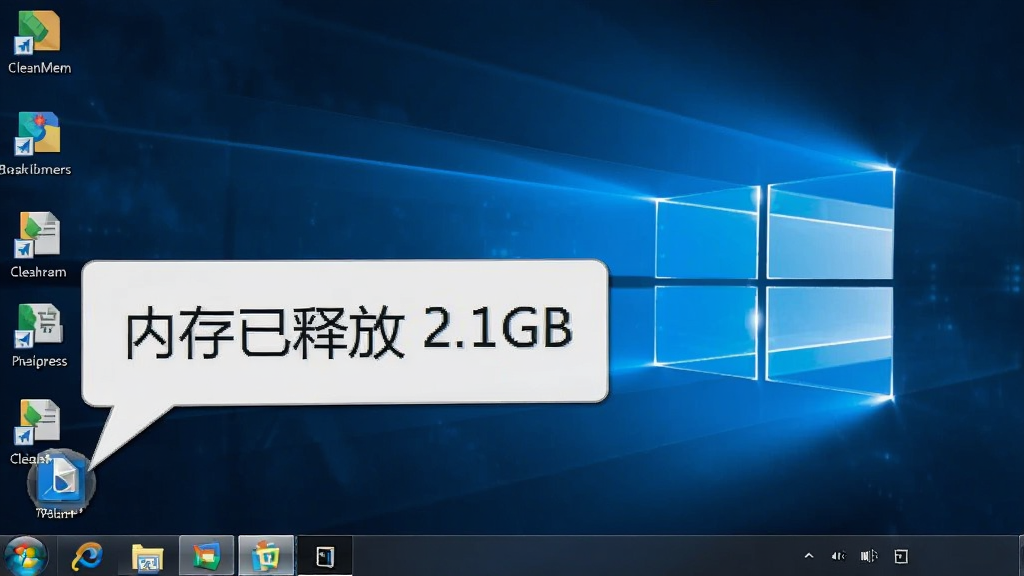
Task: Open the Store bag icon in taskbar
Action: click(x=266, y=556)
